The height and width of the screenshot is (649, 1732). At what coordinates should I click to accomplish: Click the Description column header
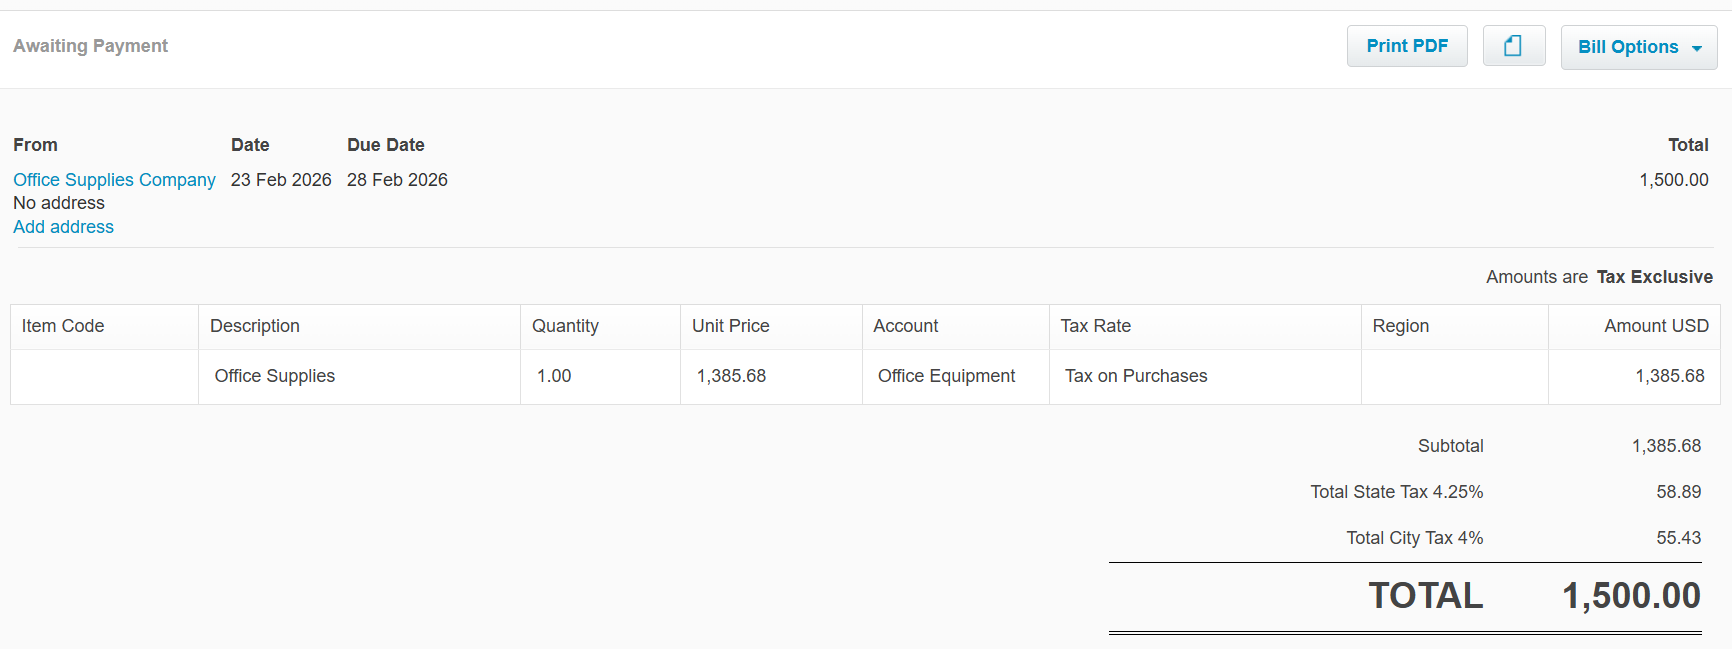pyautogui.click(x=255, y=326)
